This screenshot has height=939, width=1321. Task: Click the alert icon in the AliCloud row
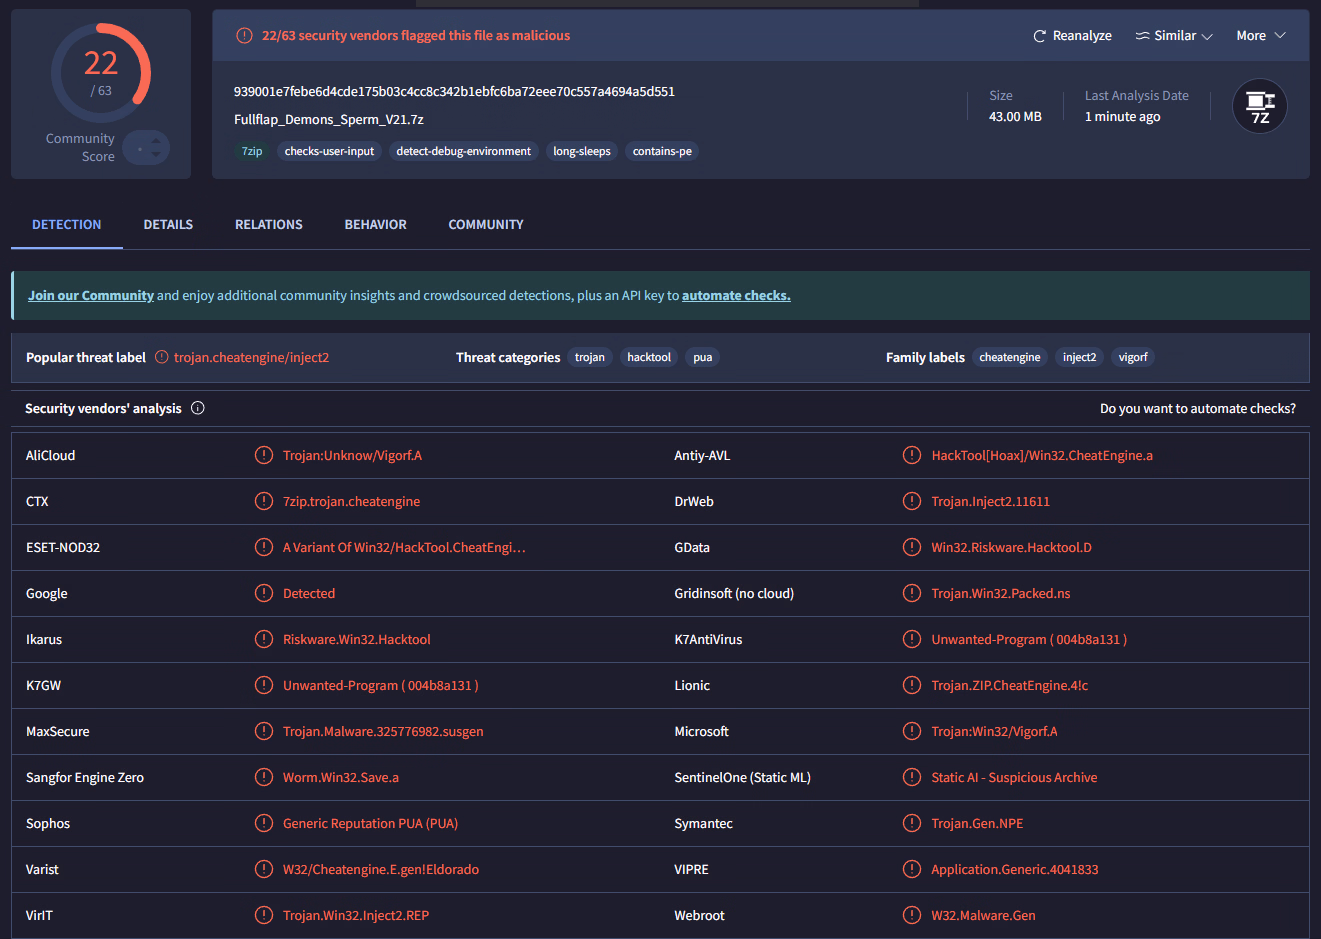[x=263, y=455]
